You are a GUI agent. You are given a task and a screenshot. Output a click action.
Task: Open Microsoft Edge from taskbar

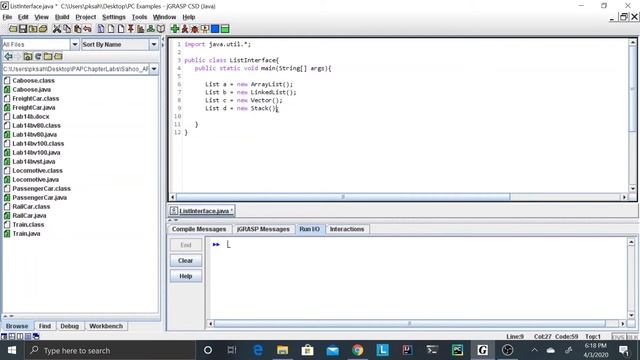click(x=258, y=350)
